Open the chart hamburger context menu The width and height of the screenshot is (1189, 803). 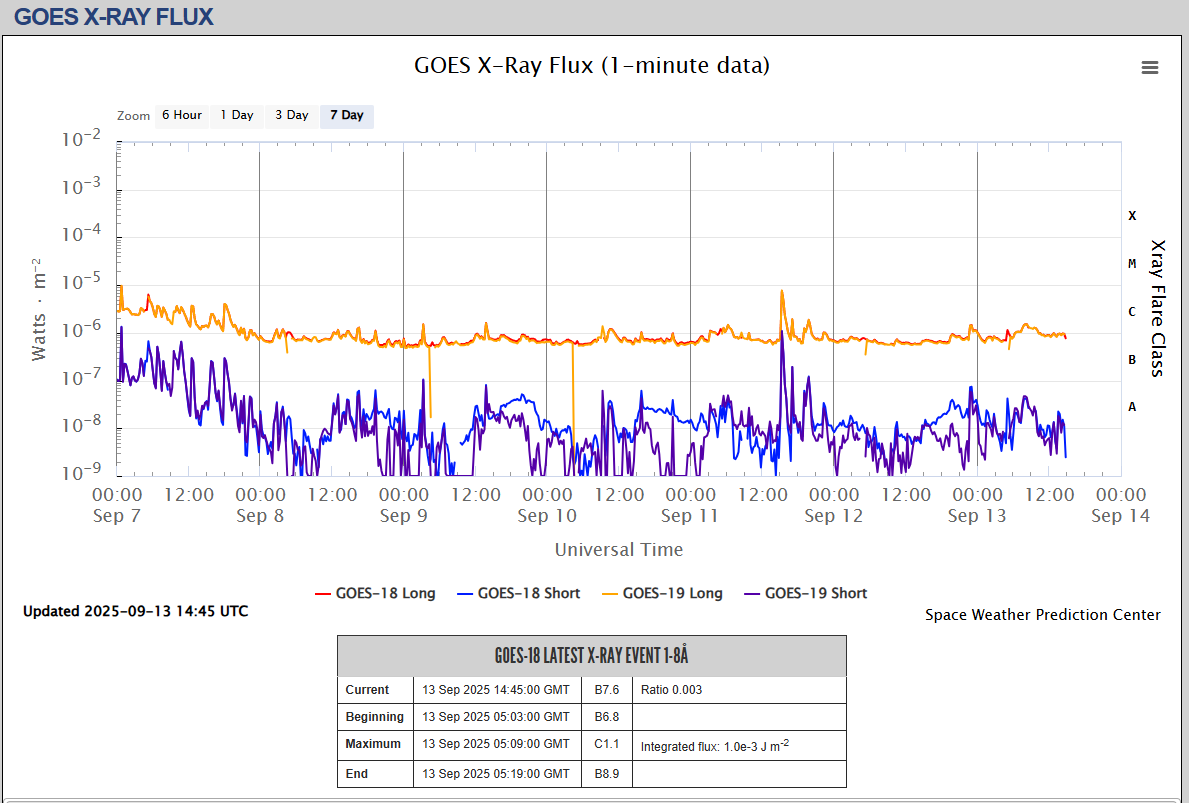pos(1150,68)
